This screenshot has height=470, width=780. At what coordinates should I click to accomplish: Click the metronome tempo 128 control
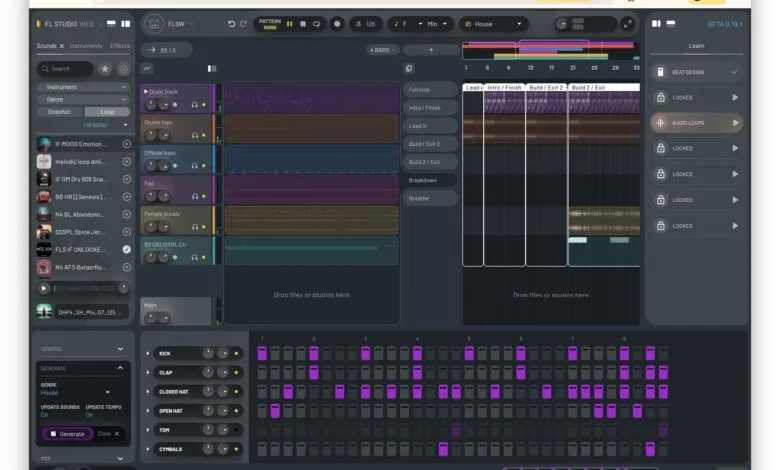tap(366, 24)
